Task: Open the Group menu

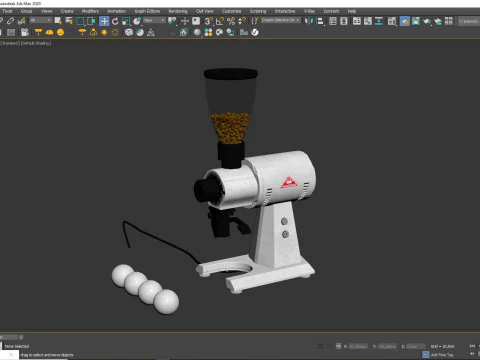Action: tap(26, 11)
